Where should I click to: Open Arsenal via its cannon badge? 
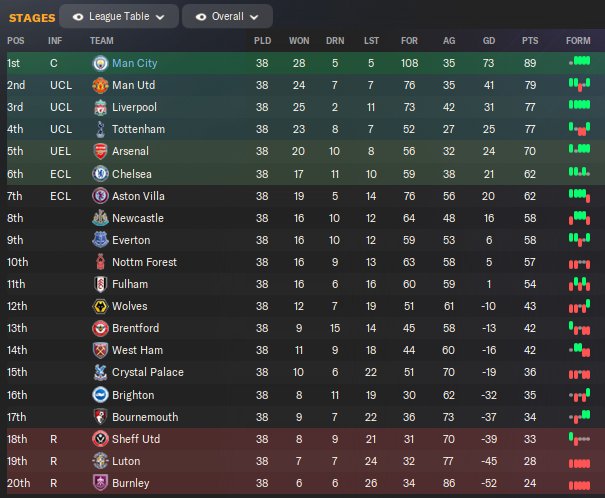(100, 151)
